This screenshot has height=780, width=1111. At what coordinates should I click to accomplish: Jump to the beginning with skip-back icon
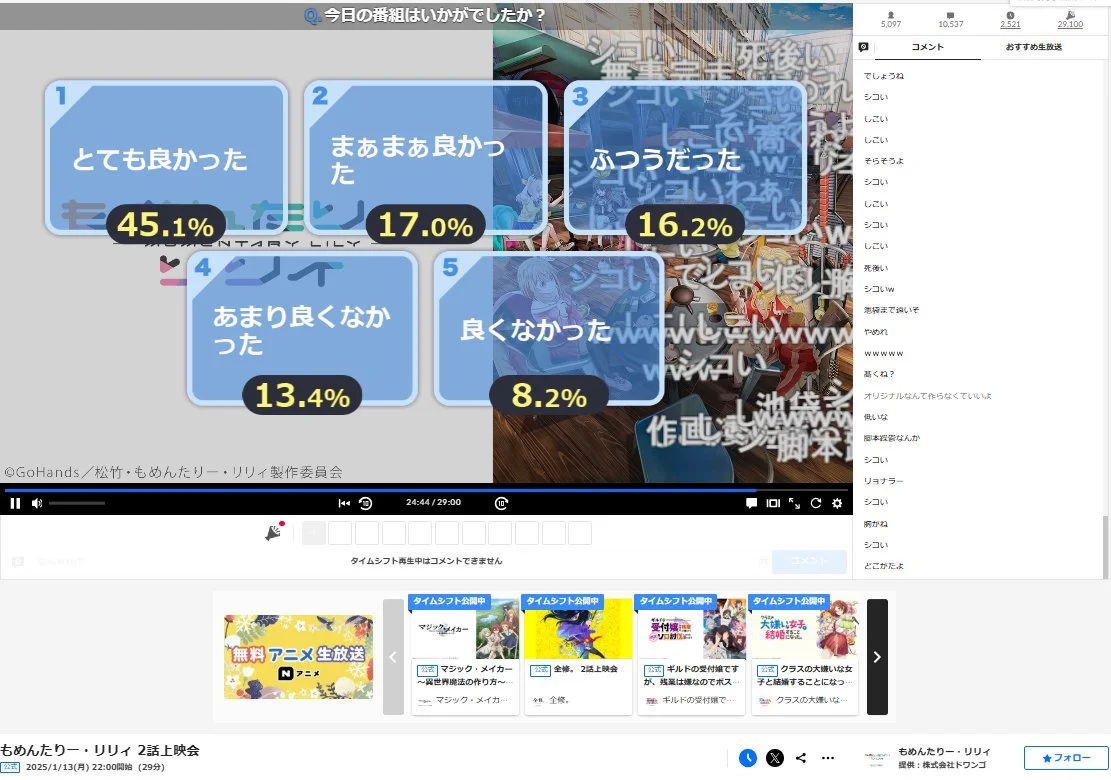point(344,503)
